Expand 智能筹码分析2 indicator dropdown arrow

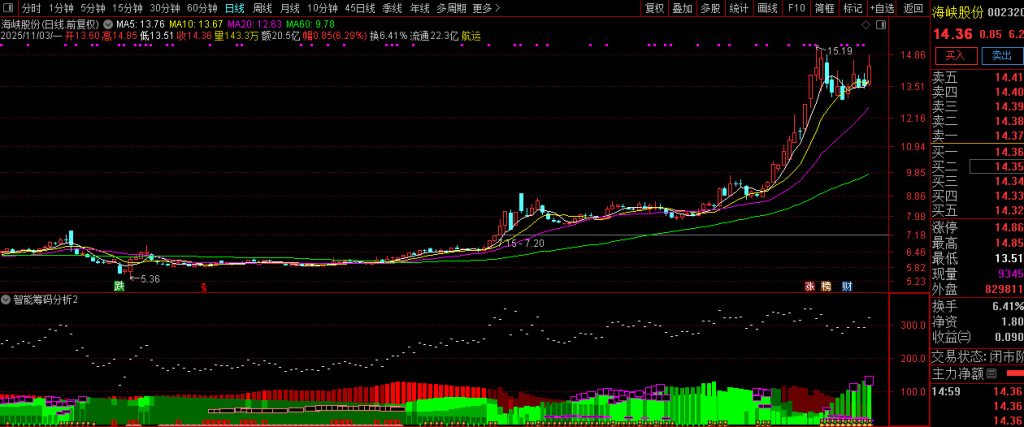coord(6,300)
